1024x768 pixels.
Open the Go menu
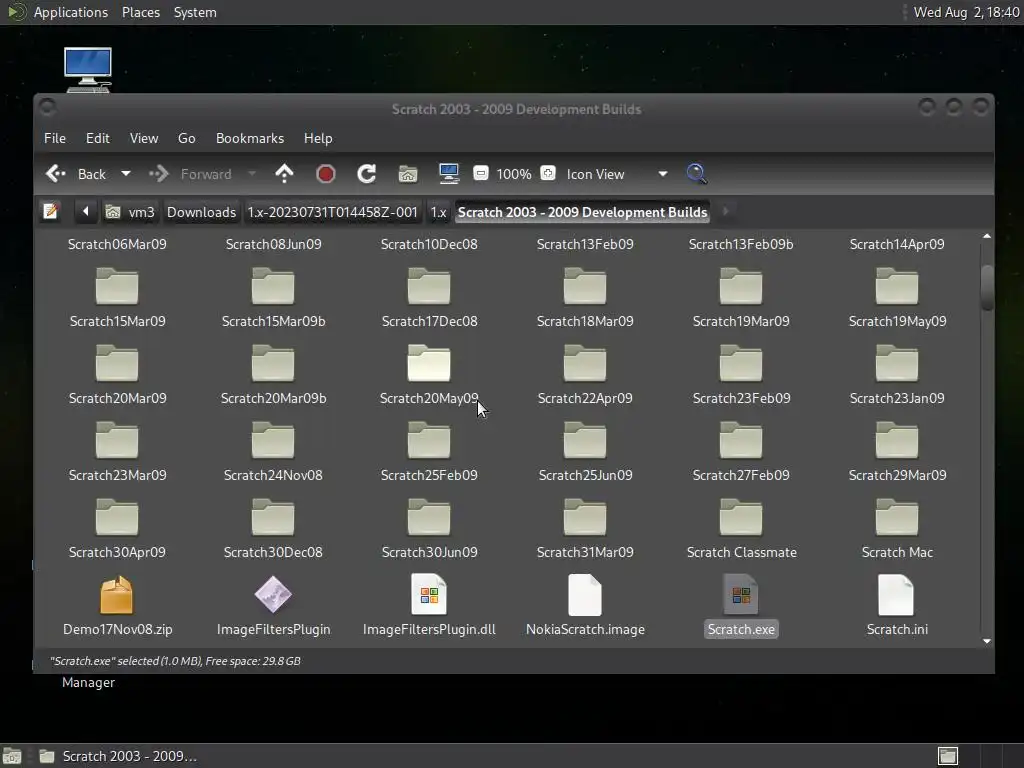click(186, 138)
